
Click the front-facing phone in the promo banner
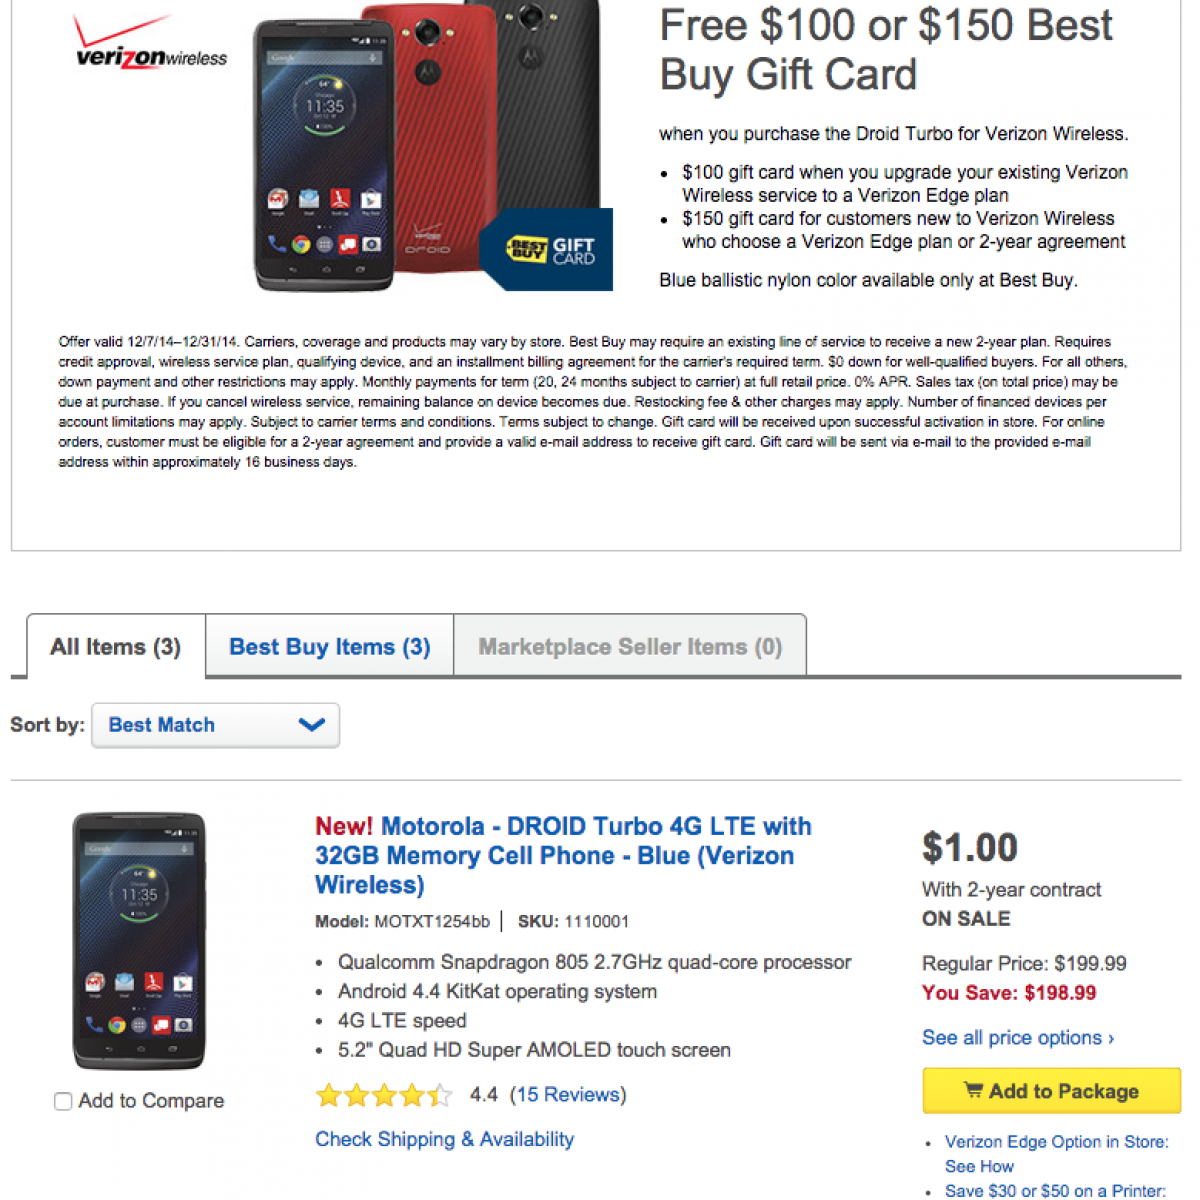point(325,155)
